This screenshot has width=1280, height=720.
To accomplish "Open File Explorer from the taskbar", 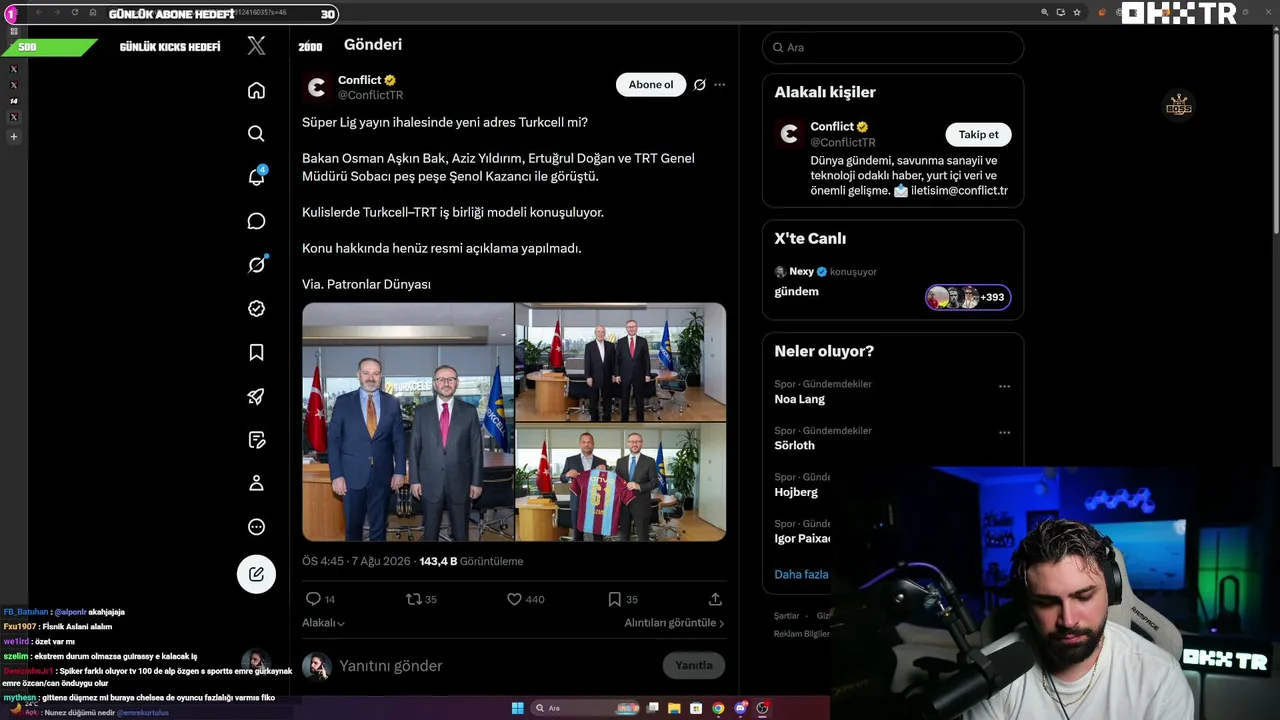I will coord(674,708).
